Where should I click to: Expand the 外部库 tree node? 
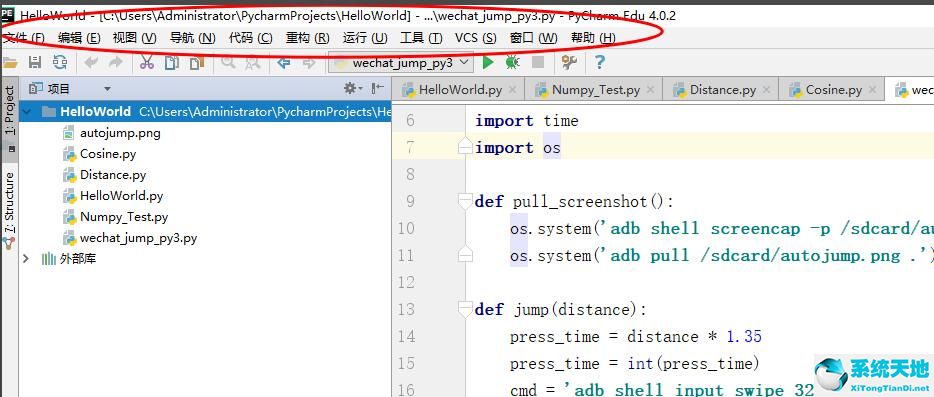(26, 259)
